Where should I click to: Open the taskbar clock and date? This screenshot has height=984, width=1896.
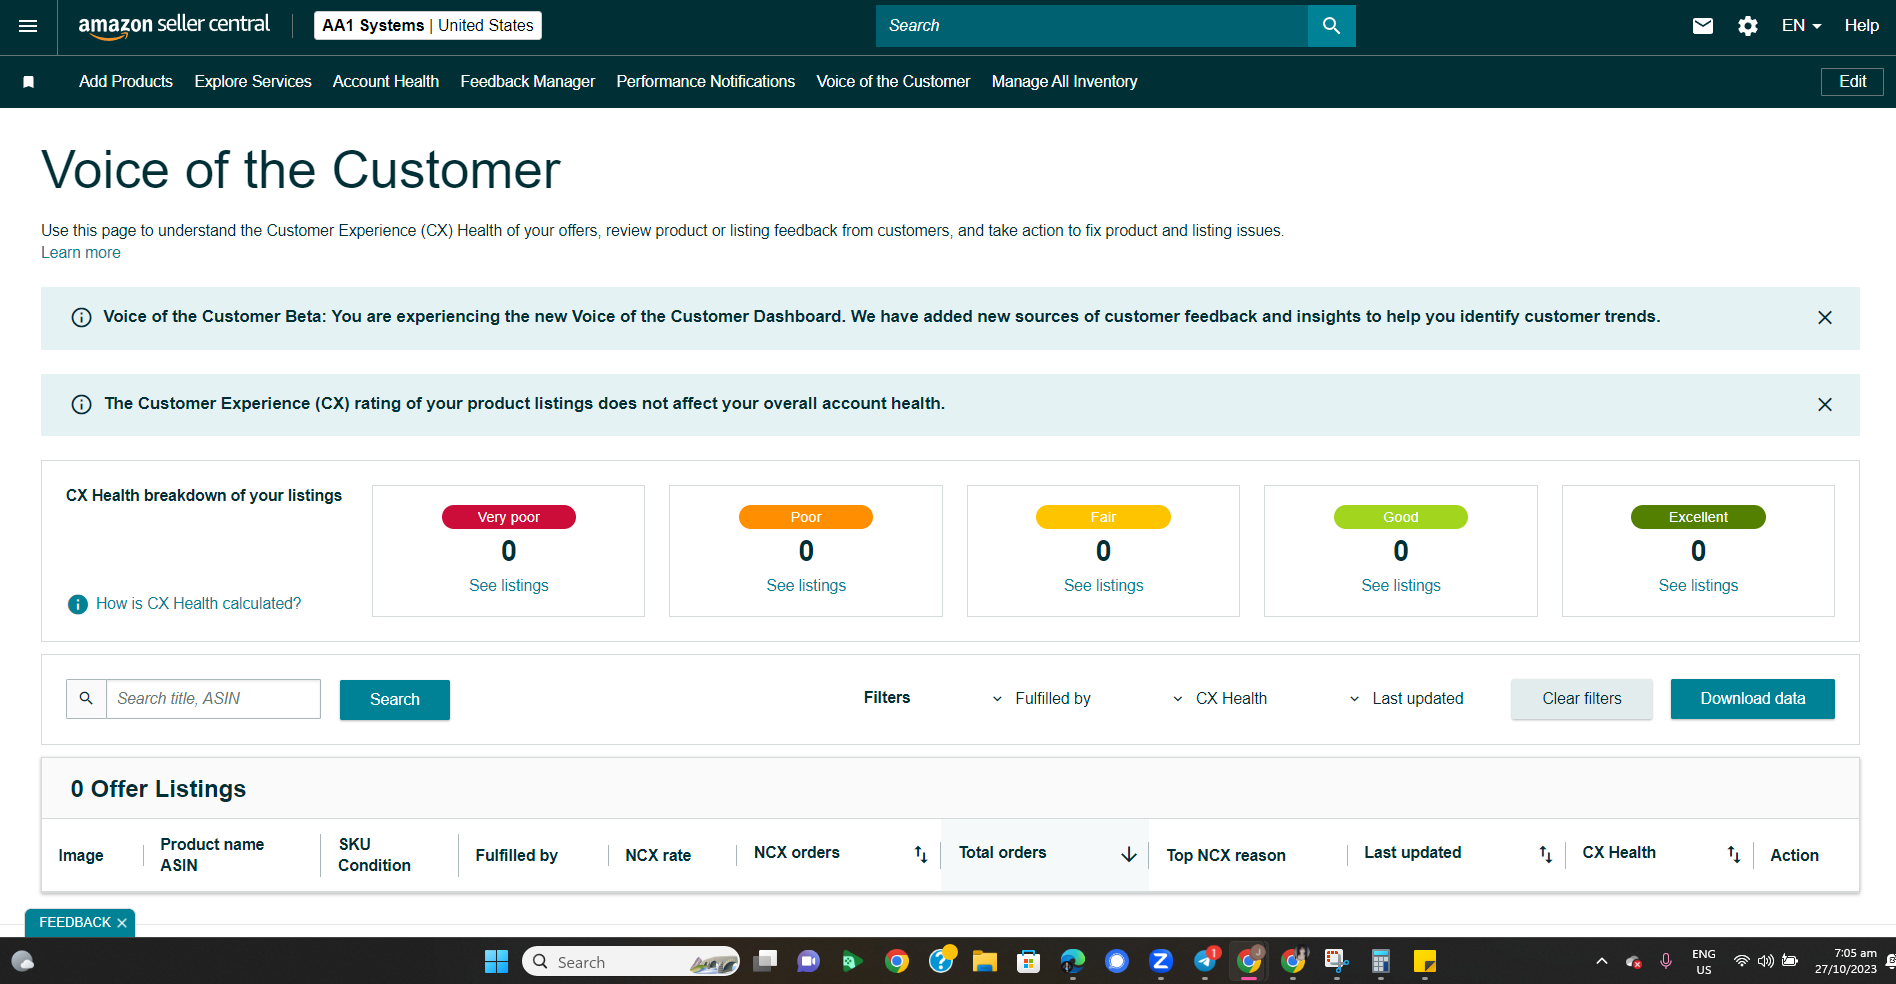click(1846, 962)
